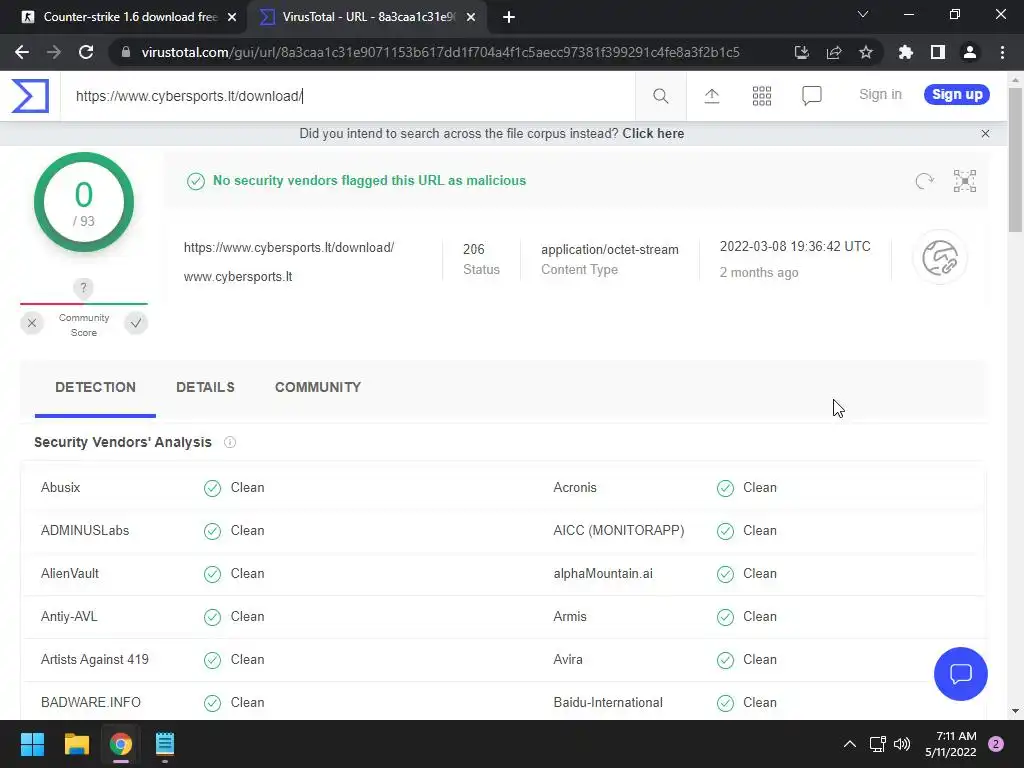Open the graph relations icon

965,181
